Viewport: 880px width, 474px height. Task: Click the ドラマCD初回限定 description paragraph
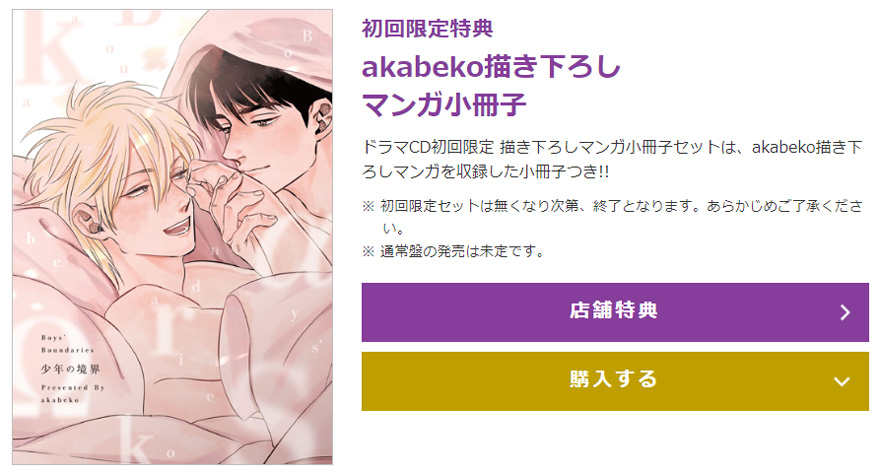pos(612,159)
